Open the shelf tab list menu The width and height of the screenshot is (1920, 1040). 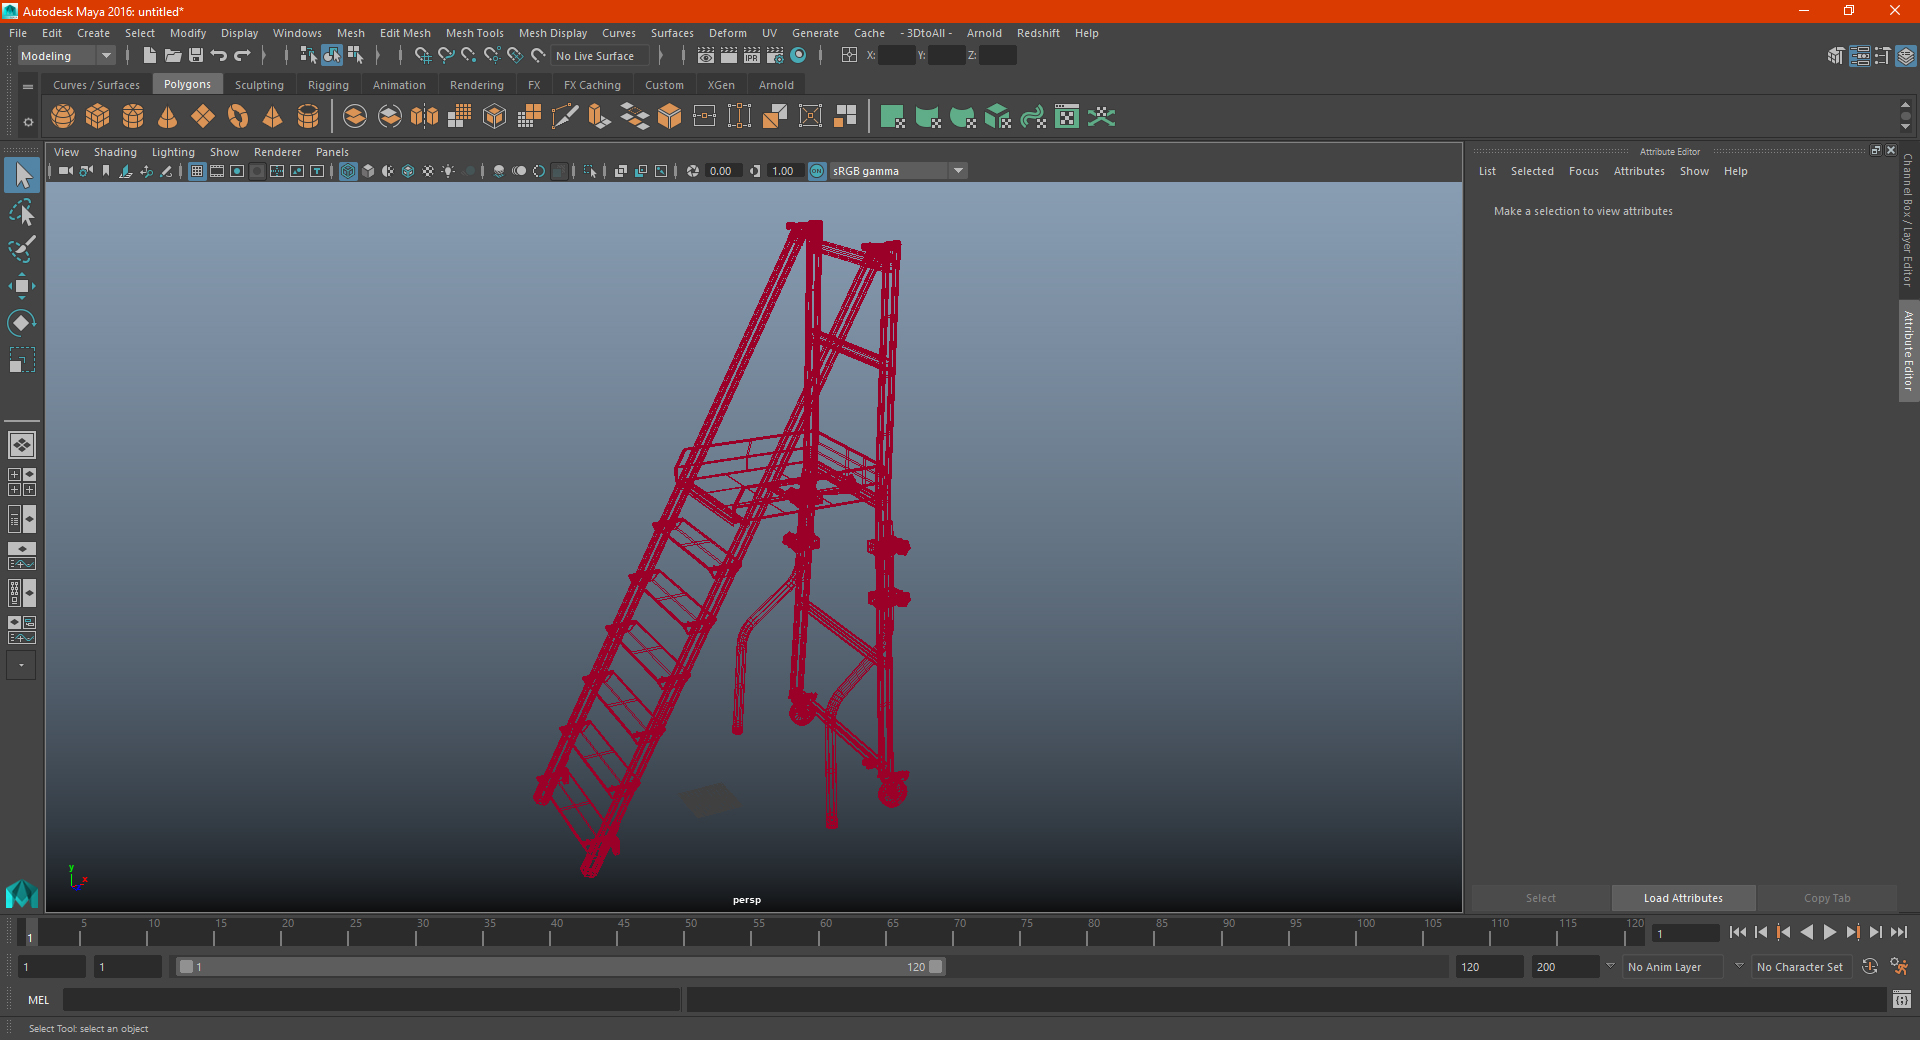click(x=28, y=87)
